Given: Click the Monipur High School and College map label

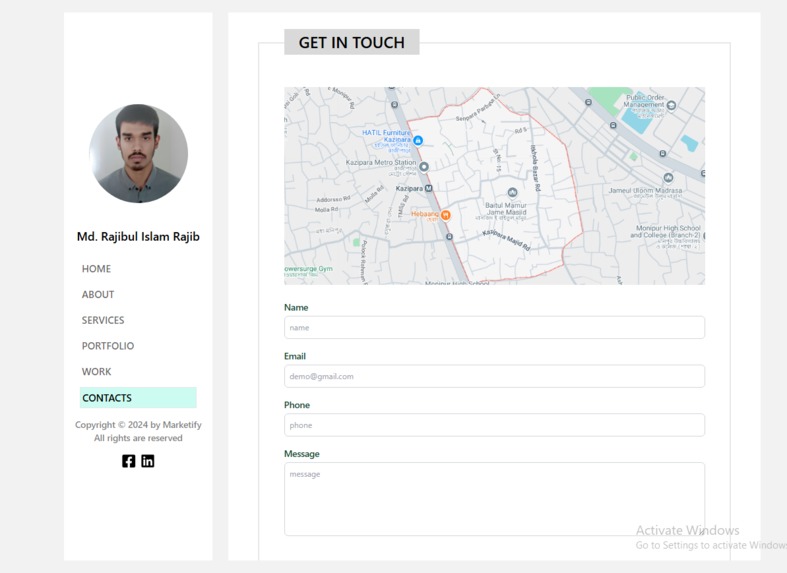Looking at the screenshot, I should tap(667, 235).
